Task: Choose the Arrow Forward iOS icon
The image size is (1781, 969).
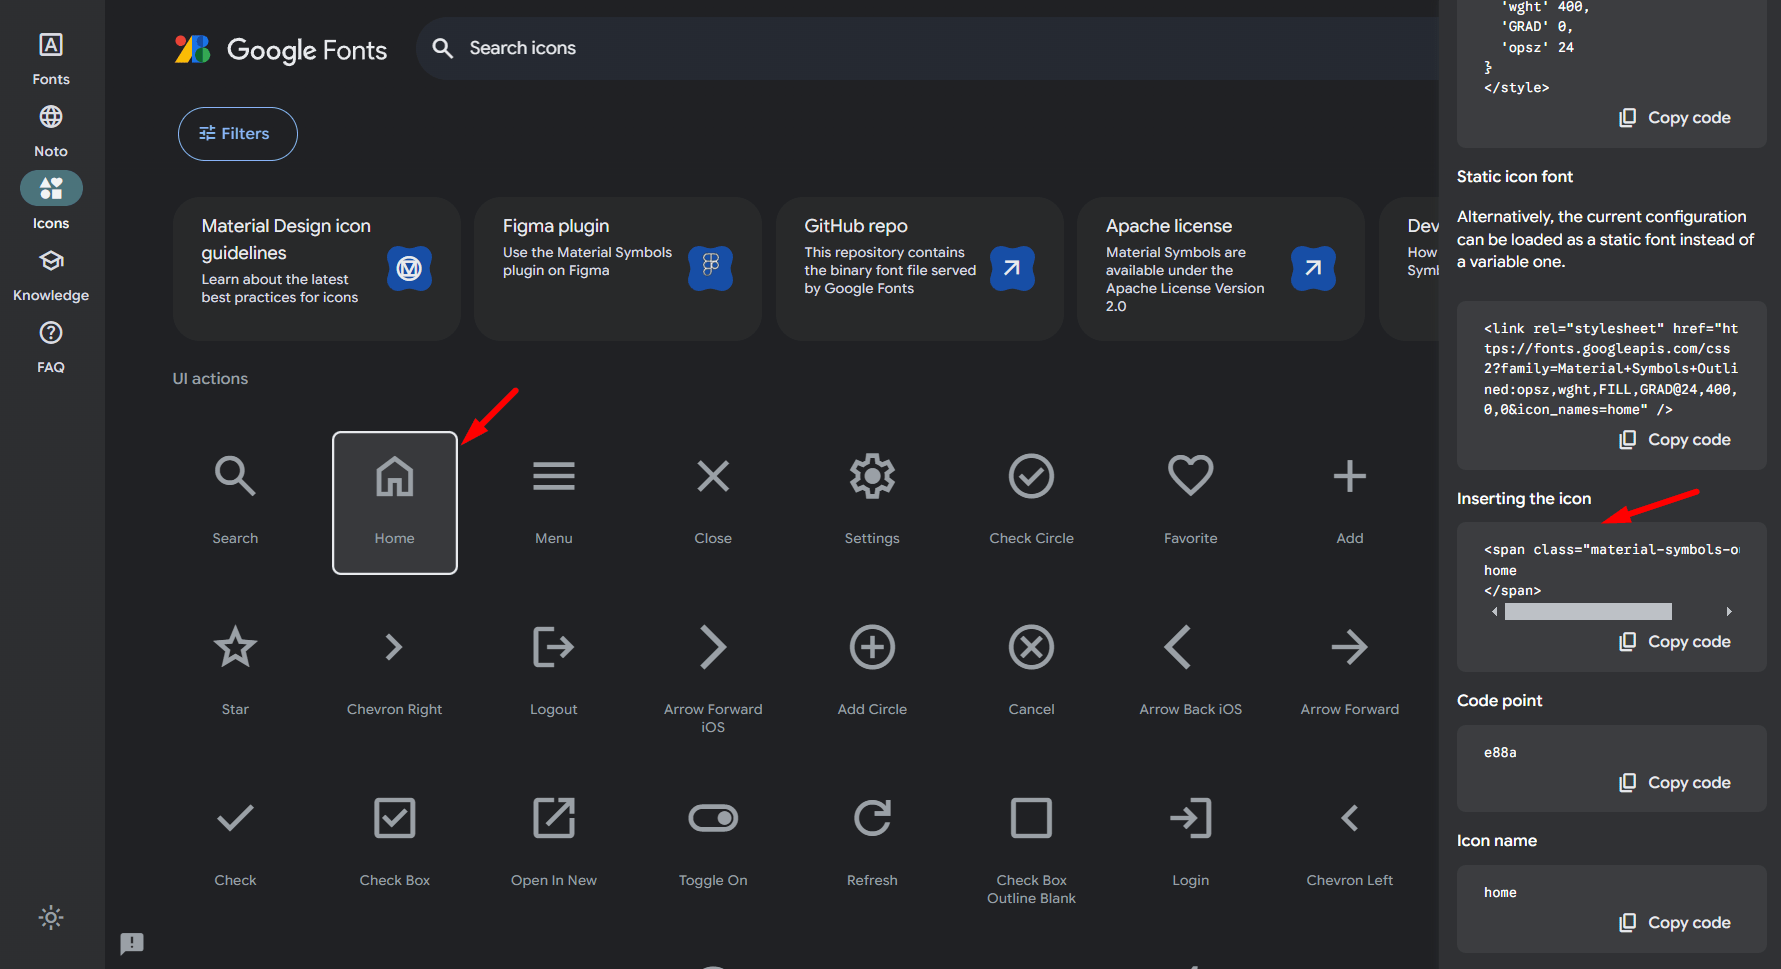Action: tap(713, 673)
